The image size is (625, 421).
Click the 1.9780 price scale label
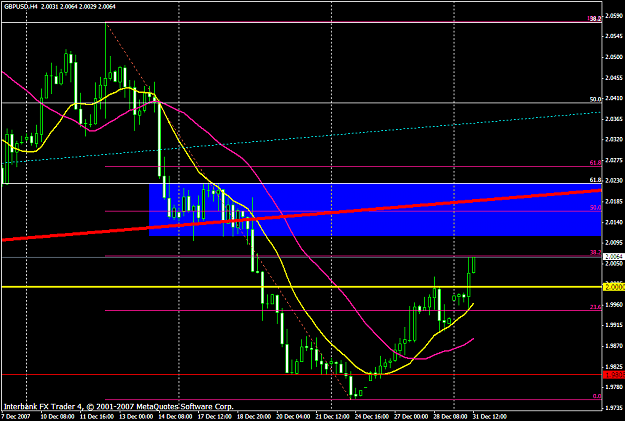(x=614, y=387)
